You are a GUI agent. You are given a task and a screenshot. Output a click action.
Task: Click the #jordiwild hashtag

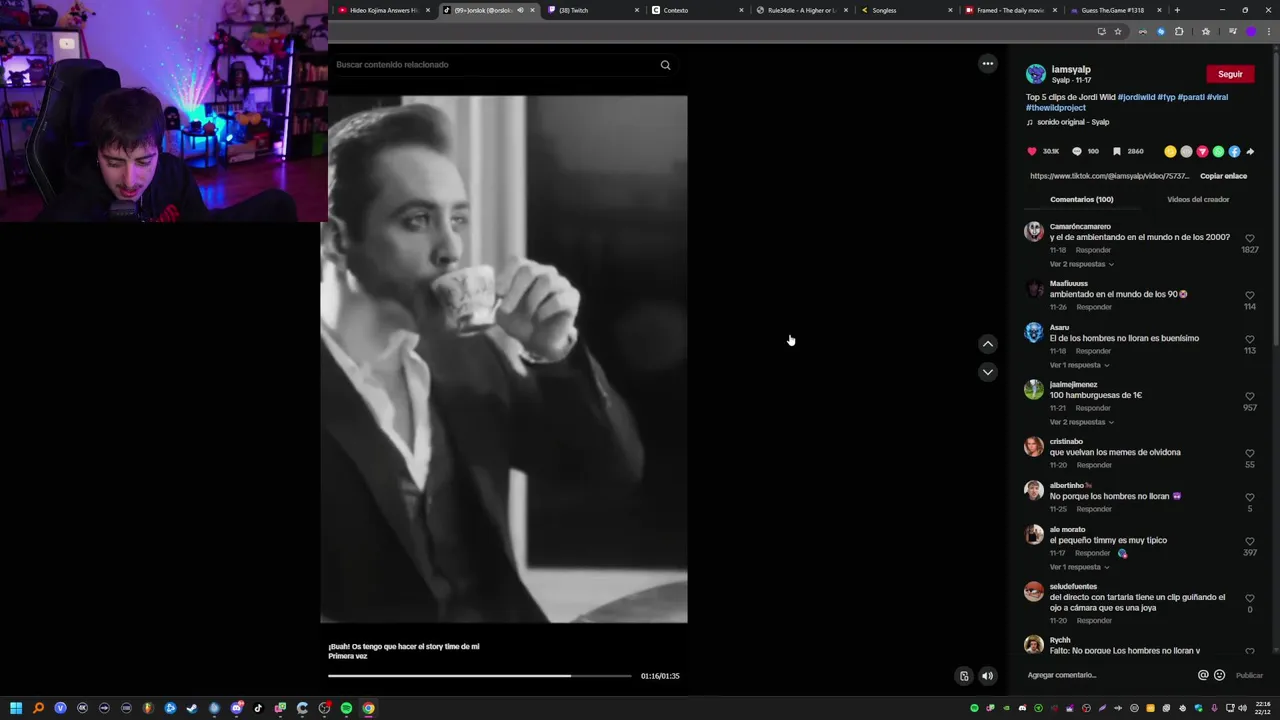1136,97
